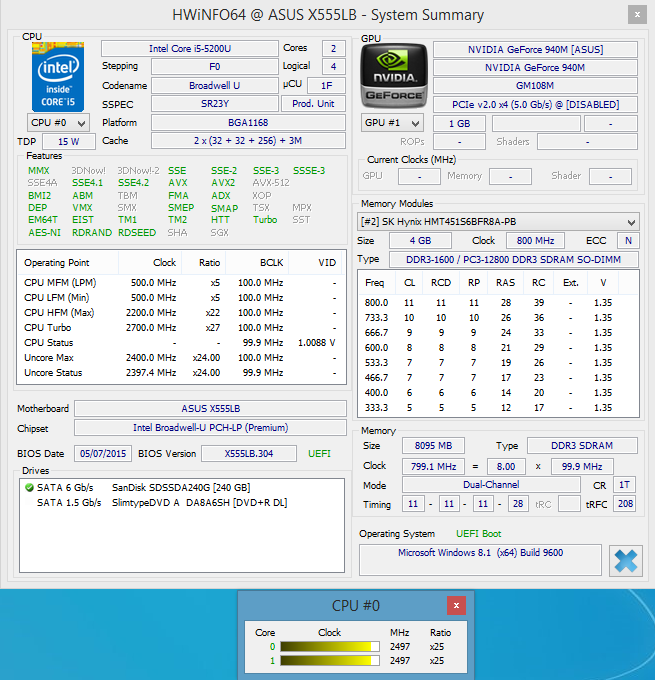Click the 600.0 frequency timing row
655x680 pixels.
point(498,348)
